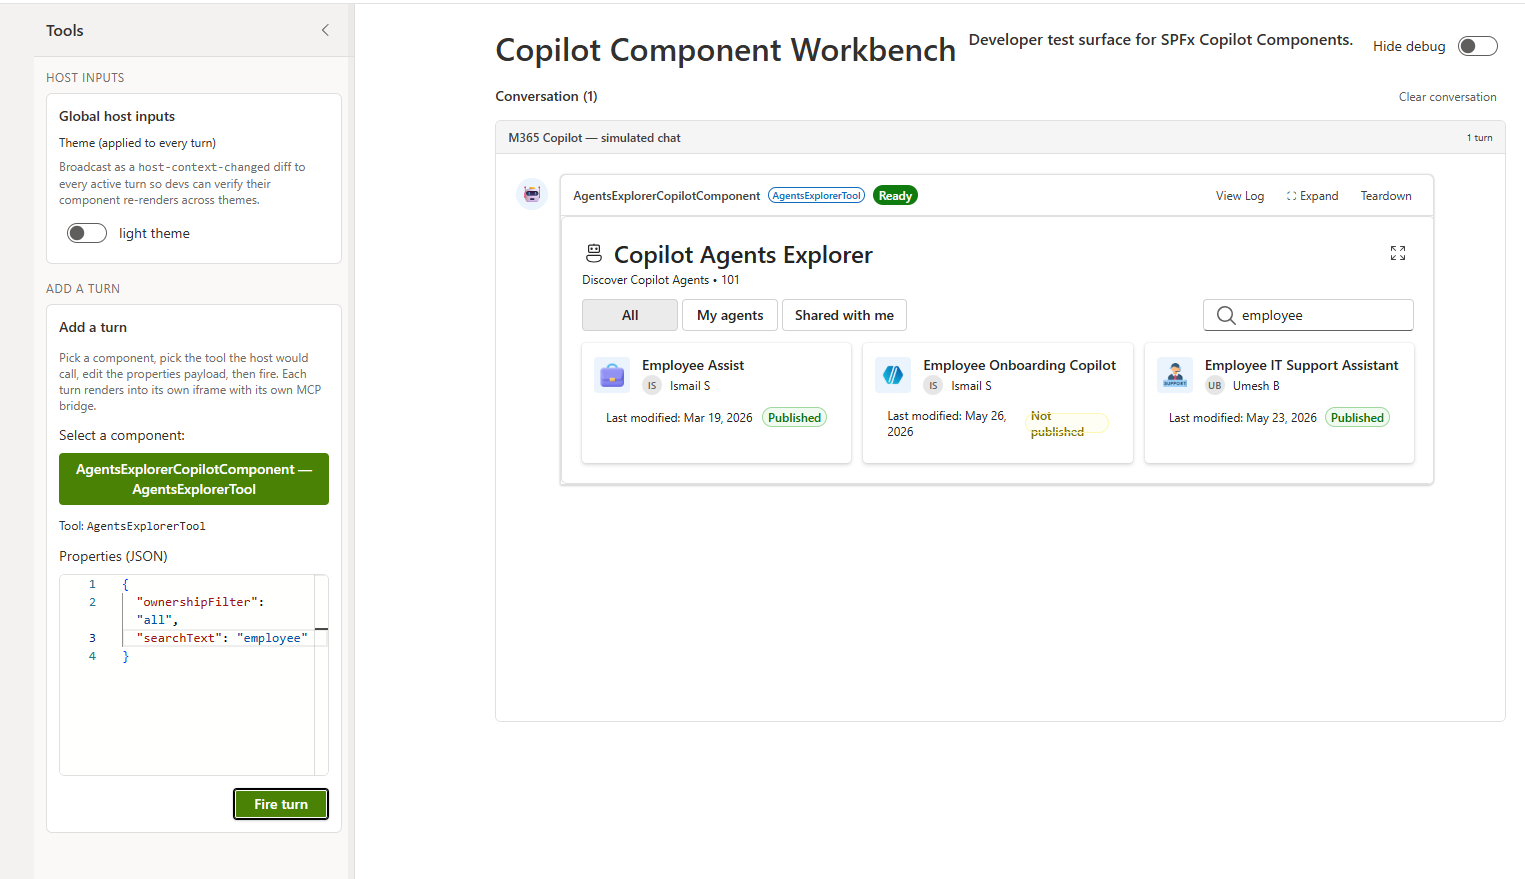
Task: Click the Copilot bot avatar icon
Action: (x=532, y=194)
